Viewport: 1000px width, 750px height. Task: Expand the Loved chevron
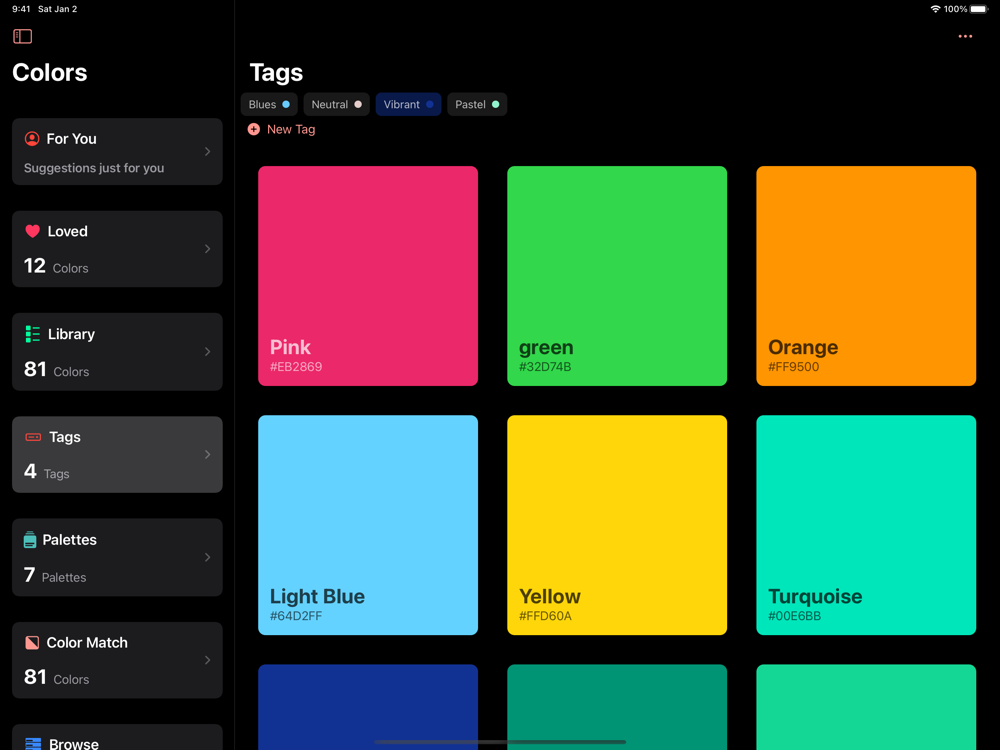(207, 249)
